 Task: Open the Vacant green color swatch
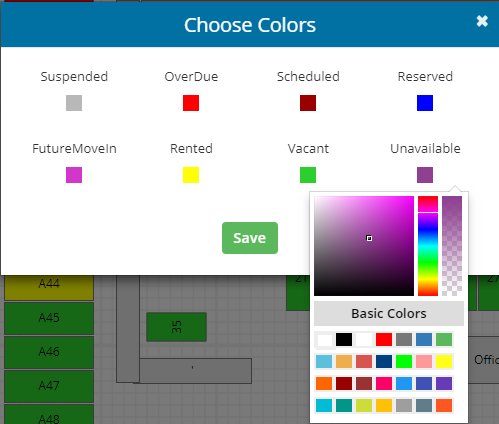[308, 175]
